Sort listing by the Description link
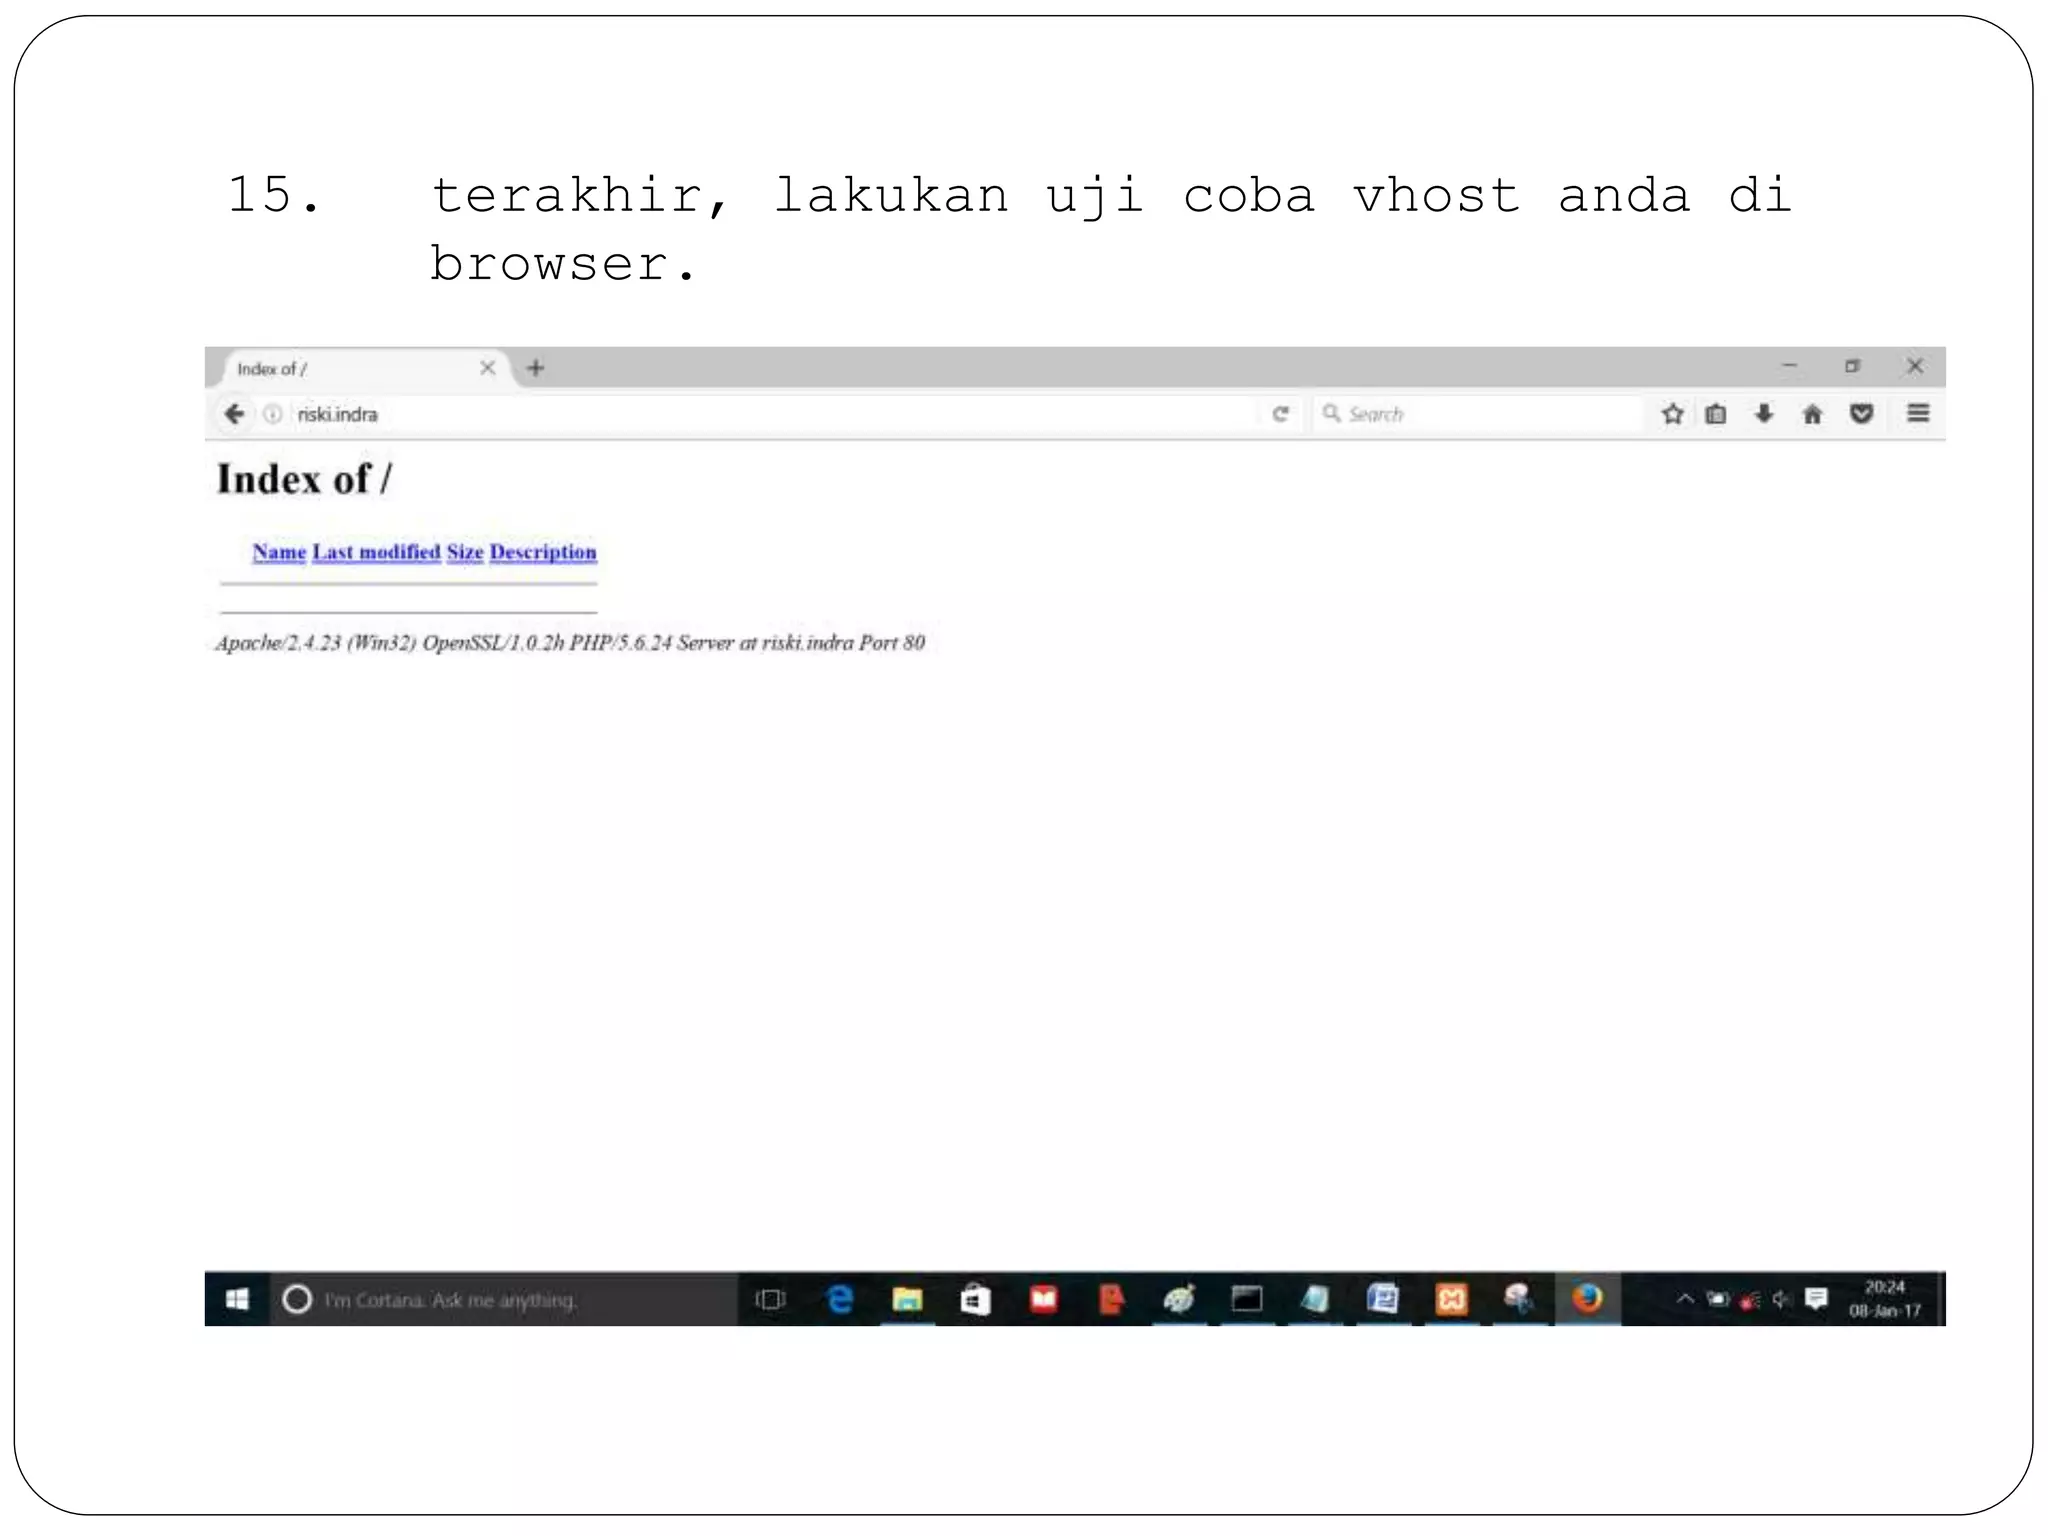Viewport: 2048px width, 1536px height. (x=543, y=552)
